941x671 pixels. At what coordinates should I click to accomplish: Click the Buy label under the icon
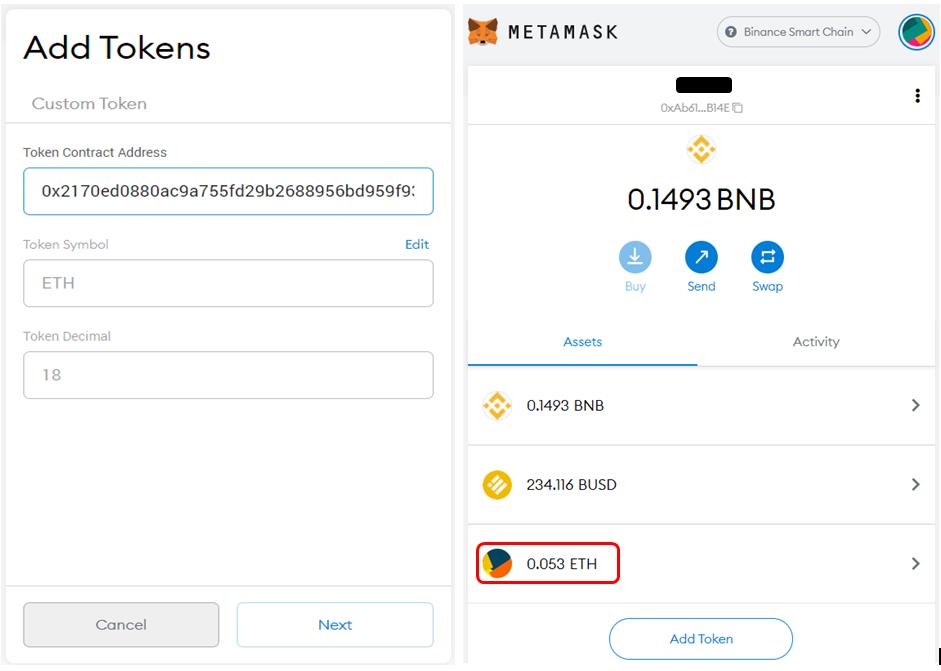click(635, 286)
